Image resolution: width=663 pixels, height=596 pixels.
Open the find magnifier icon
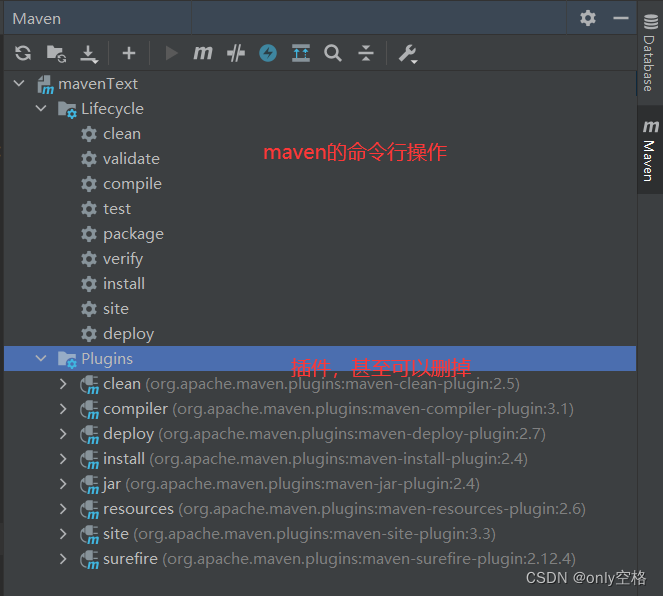pyautogui.click(x=333, y=54)
